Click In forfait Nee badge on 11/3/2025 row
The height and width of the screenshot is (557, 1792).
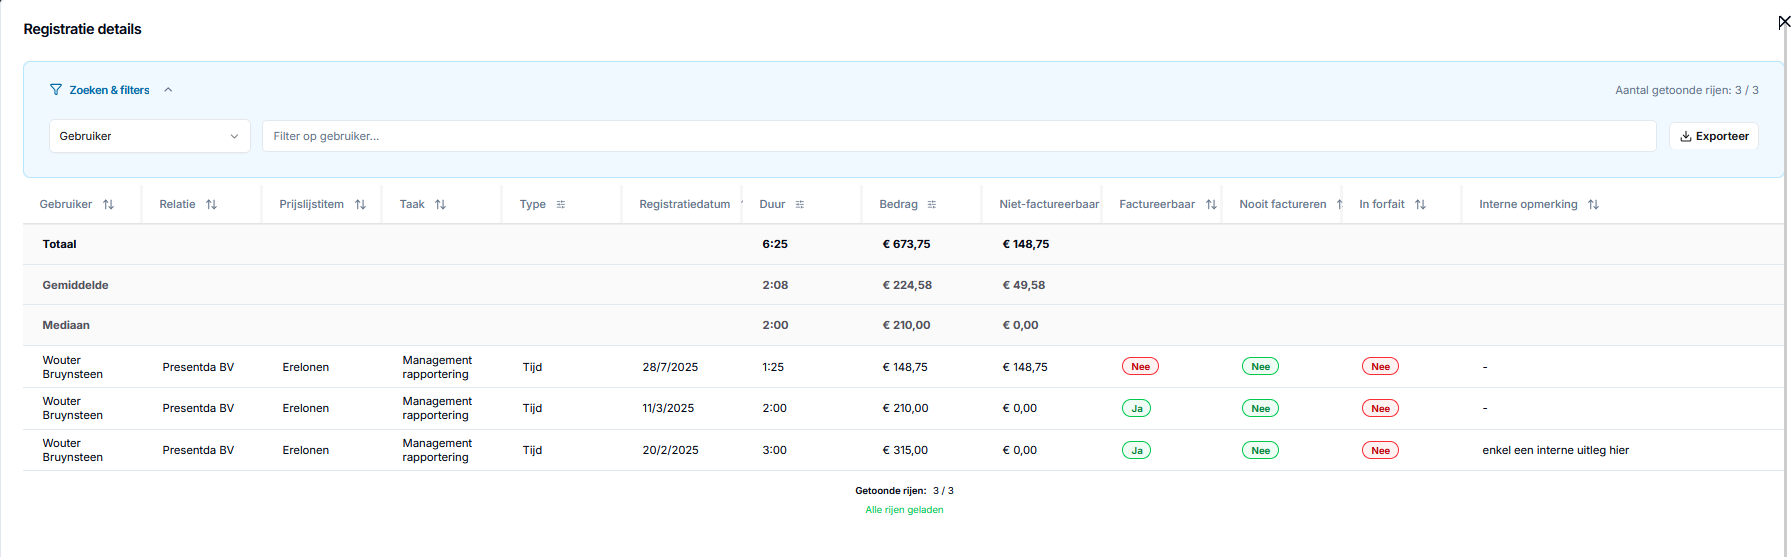pyautogui.click(x=1380, y=408)
